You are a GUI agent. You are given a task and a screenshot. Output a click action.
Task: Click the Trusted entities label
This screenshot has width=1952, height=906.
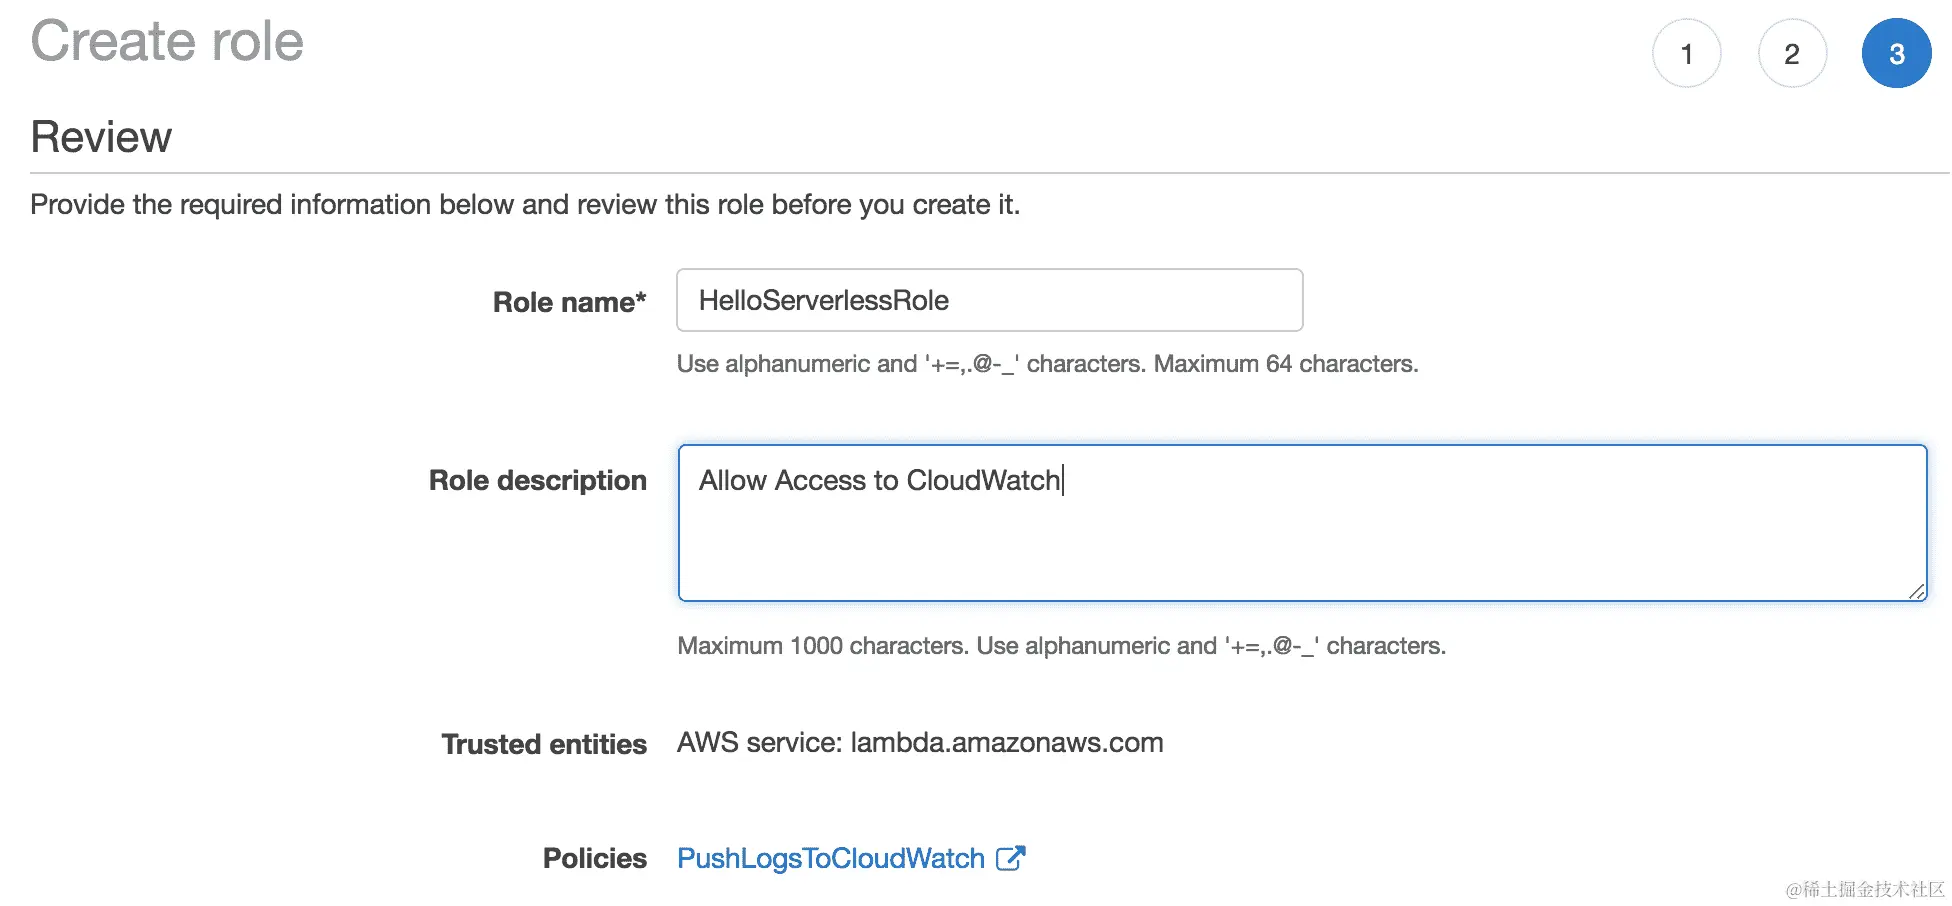point(544,744)
